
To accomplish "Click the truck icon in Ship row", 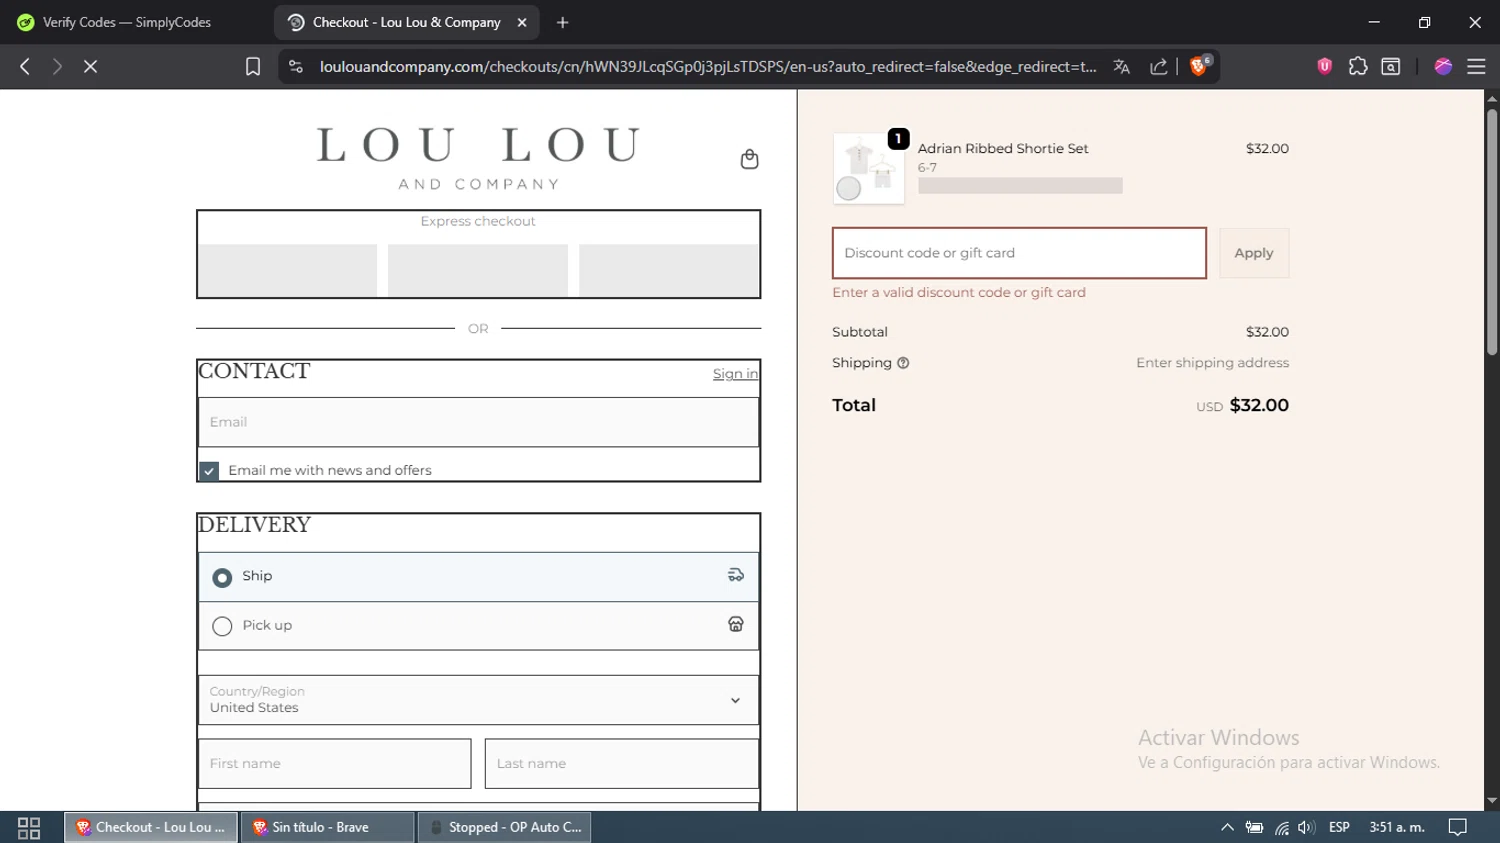I will [x=736, y=575].
